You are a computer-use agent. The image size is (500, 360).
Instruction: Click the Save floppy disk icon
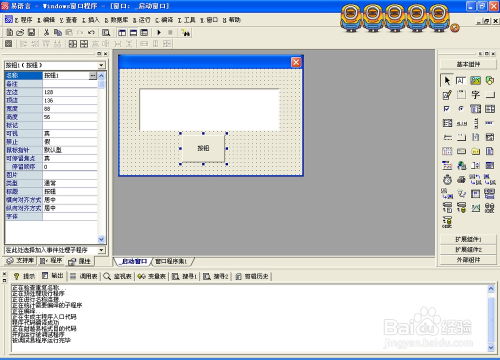pos(31,32)
